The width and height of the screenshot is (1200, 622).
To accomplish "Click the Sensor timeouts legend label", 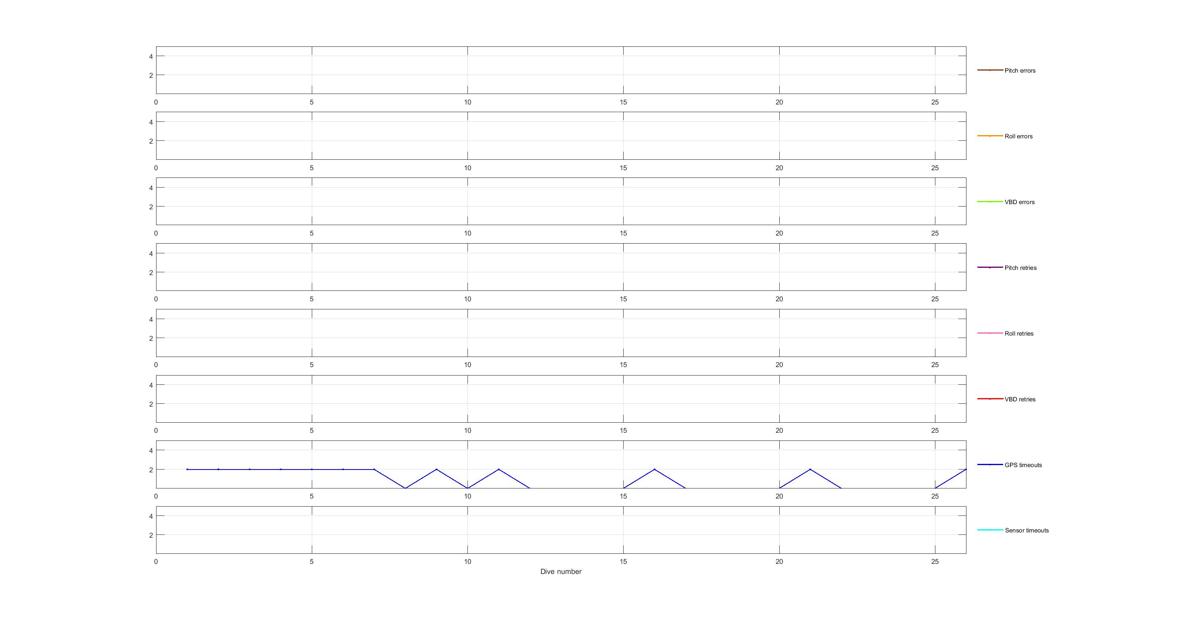I will point(1027,531).
